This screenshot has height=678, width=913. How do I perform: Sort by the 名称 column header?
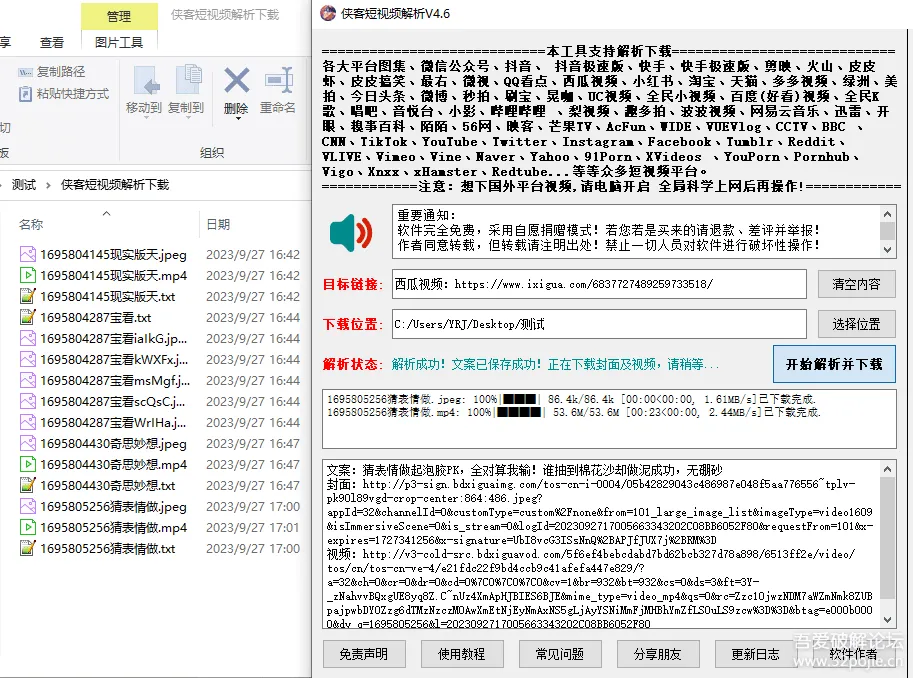click(31, 224)
